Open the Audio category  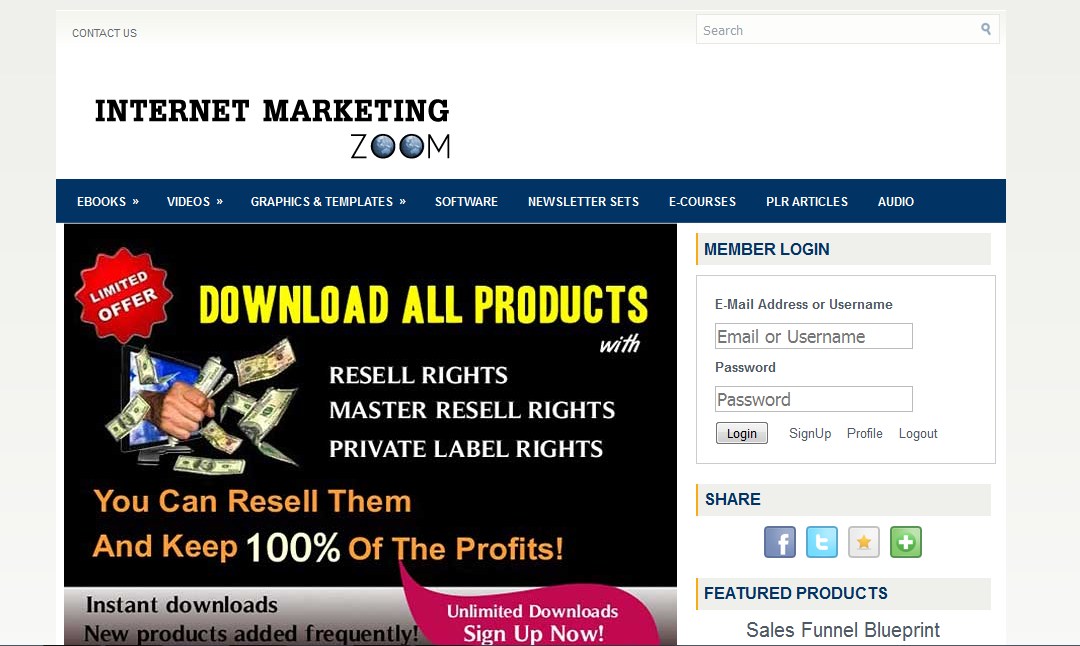(x=895, y=202)
